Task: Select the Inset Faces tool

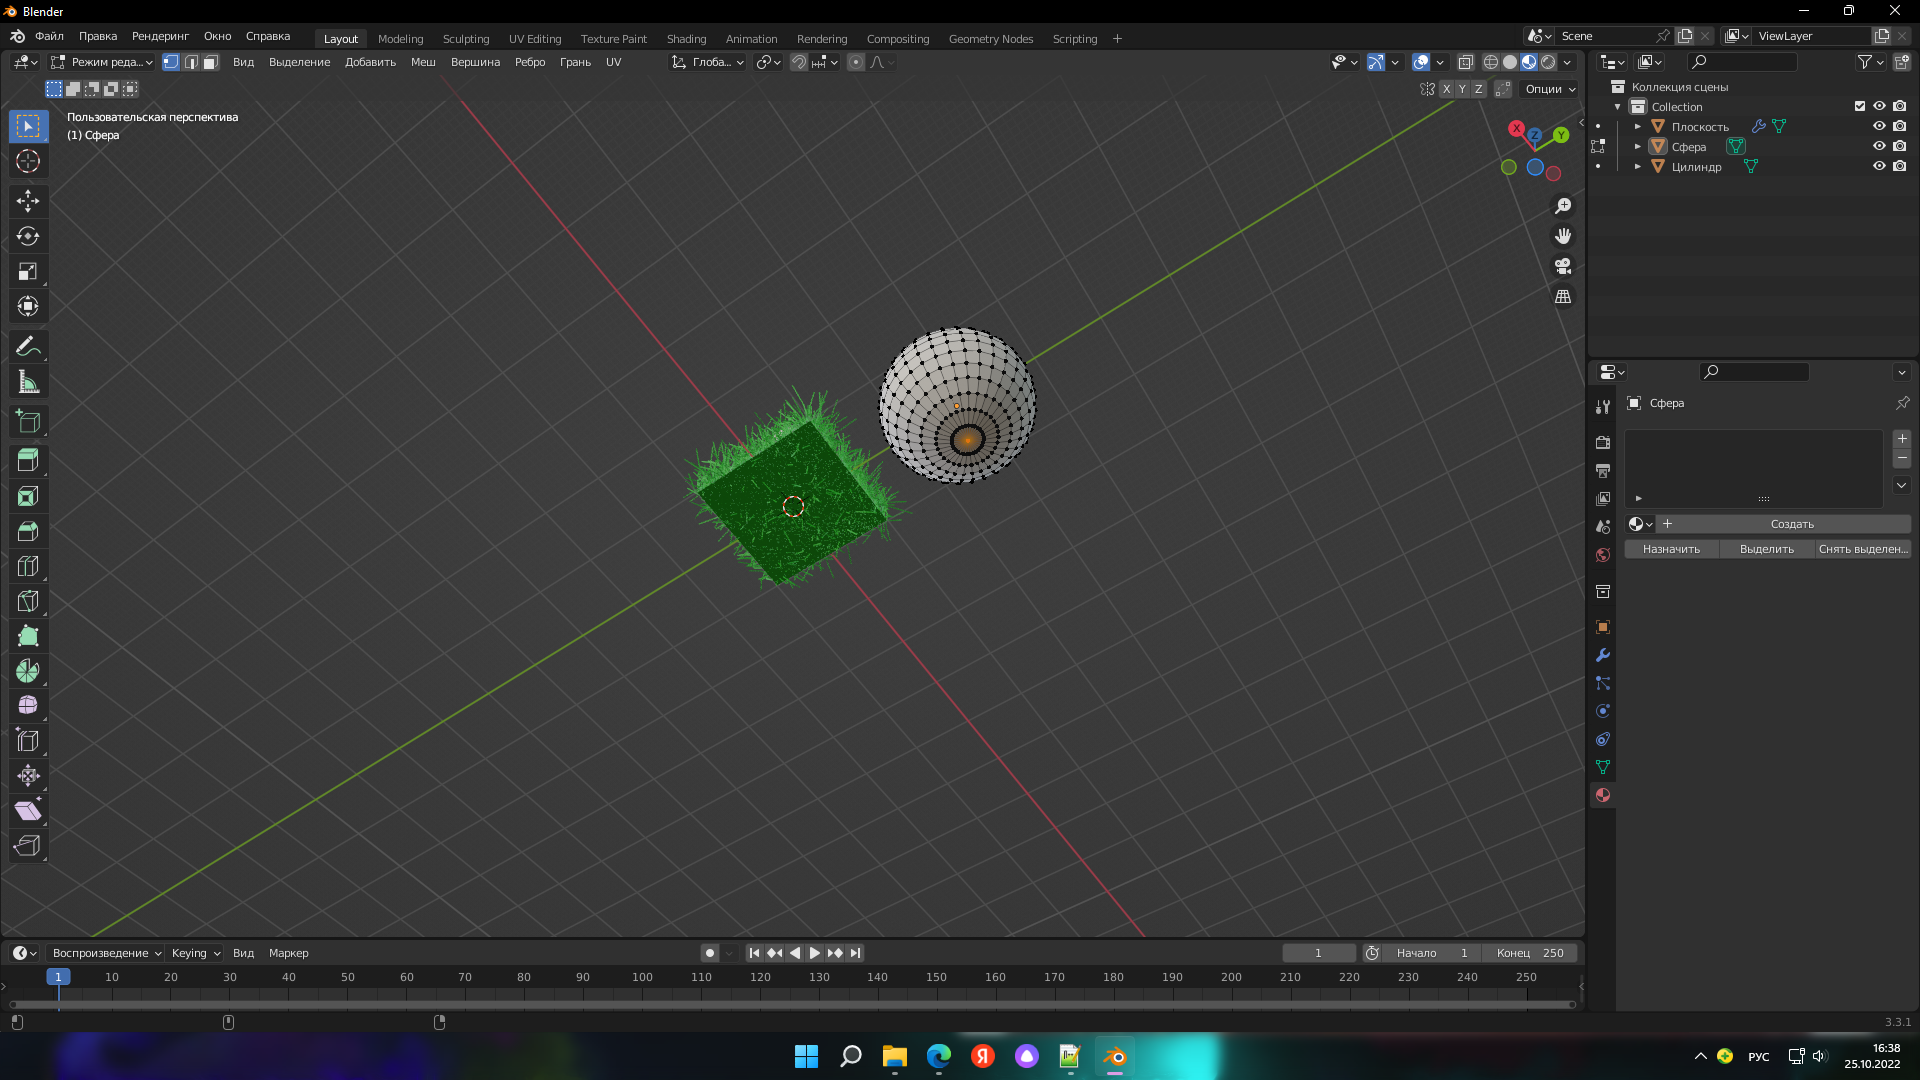Action: [x=28, y=496]
